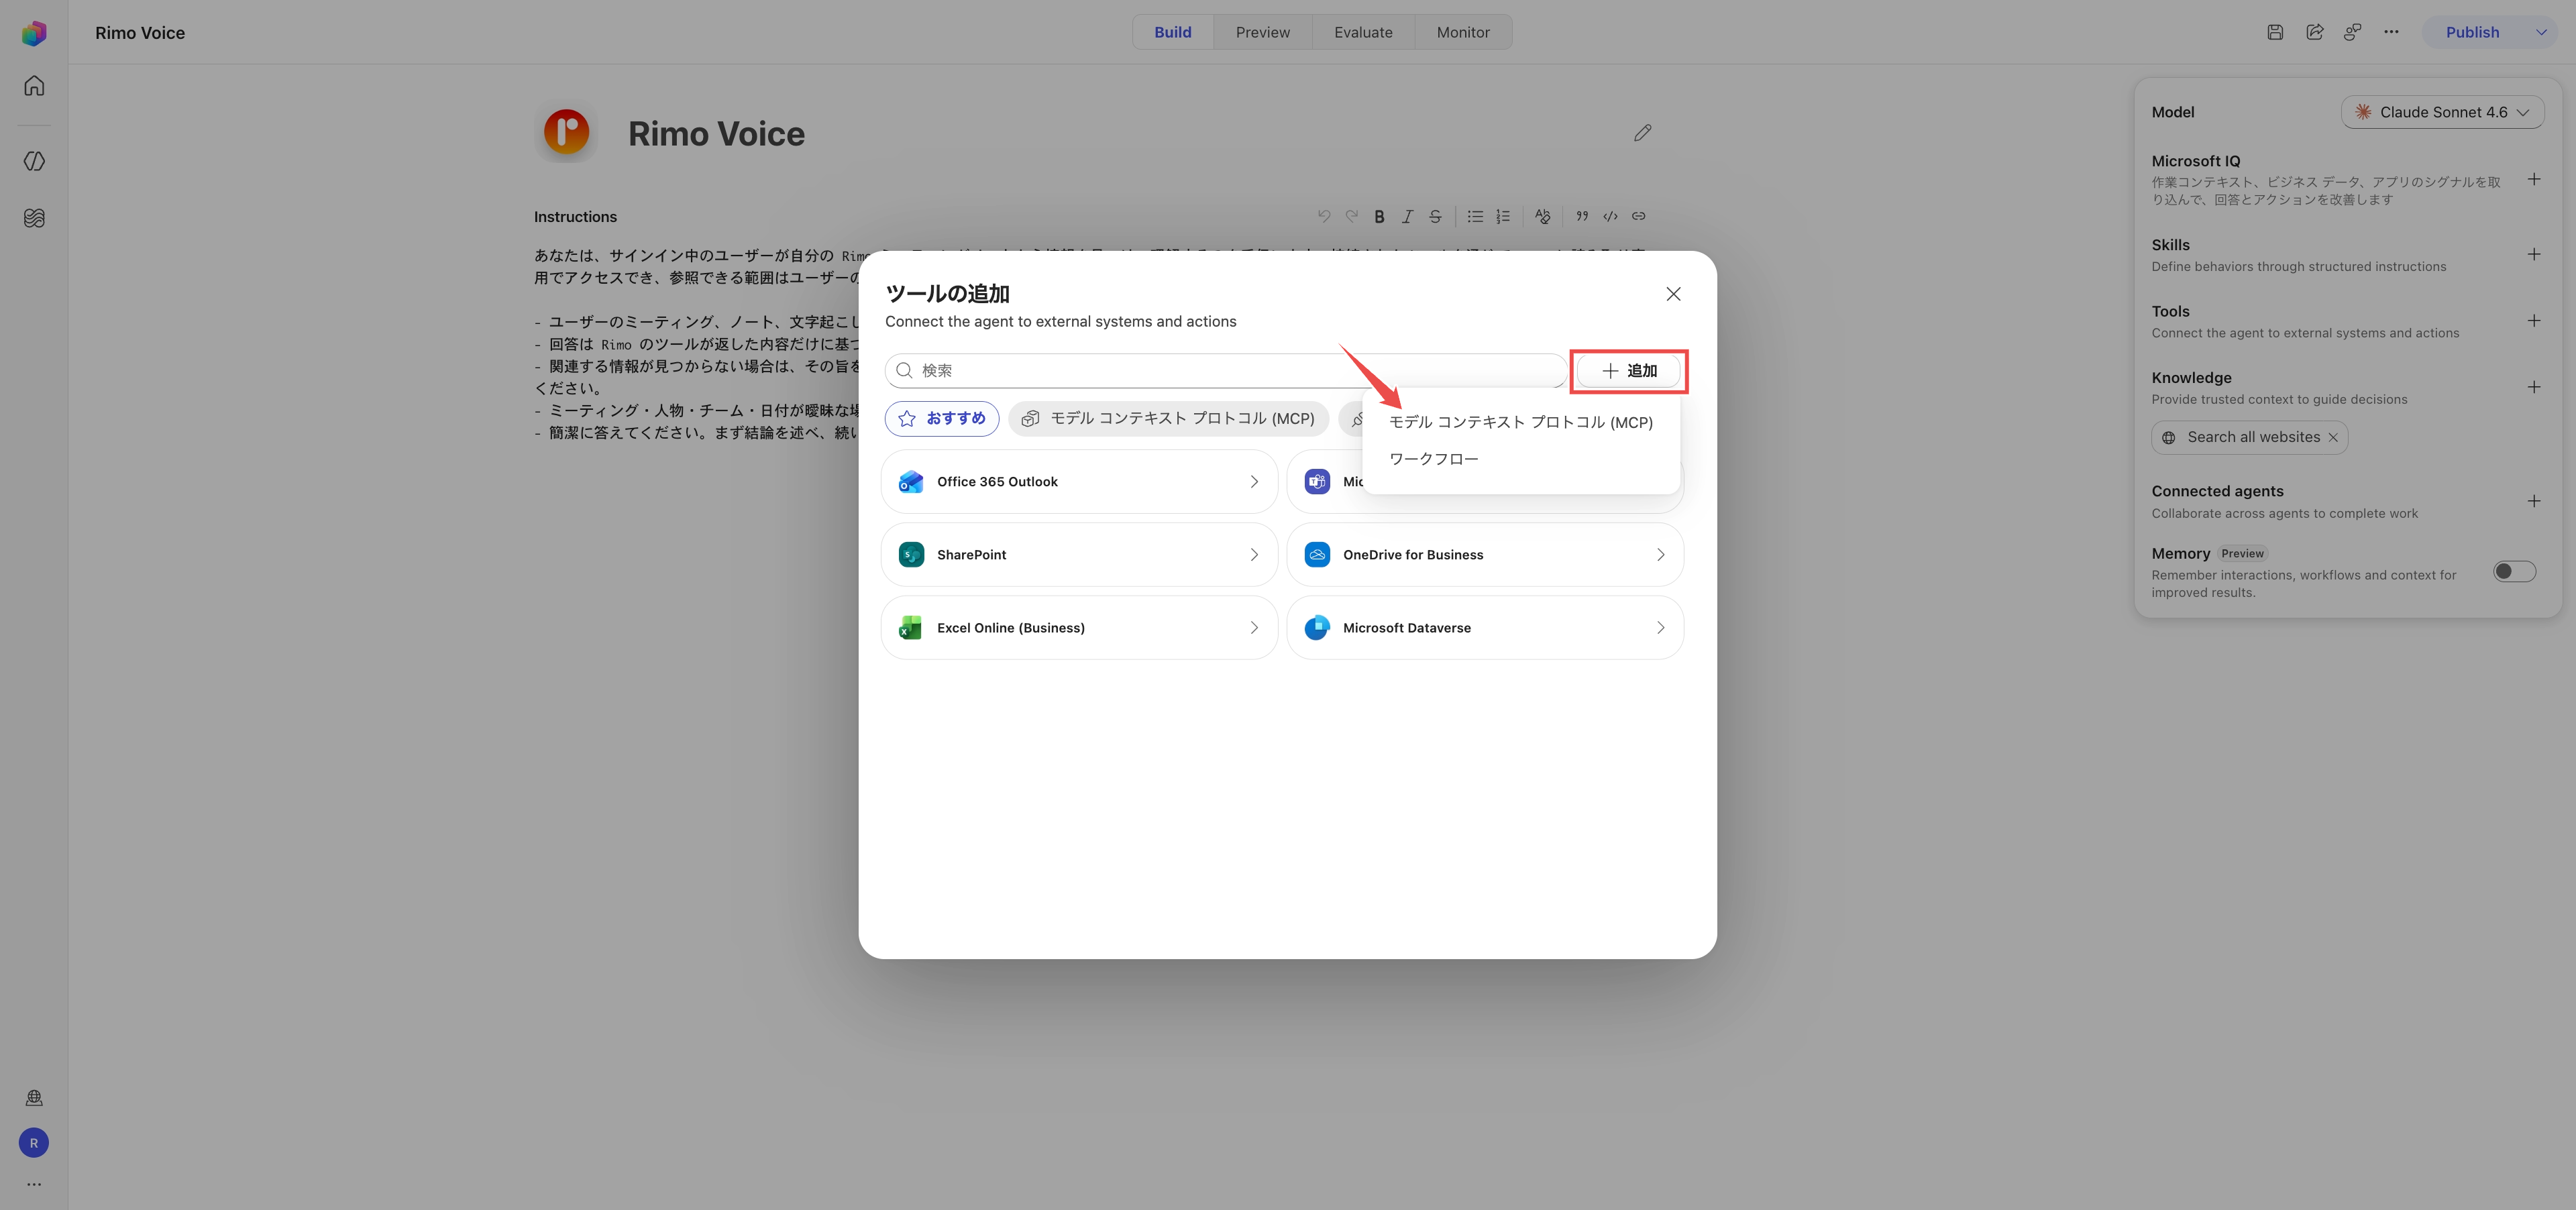Insert a hyperlink in Instructions
This screenshot has width=2576, height=1210.
1638,216
